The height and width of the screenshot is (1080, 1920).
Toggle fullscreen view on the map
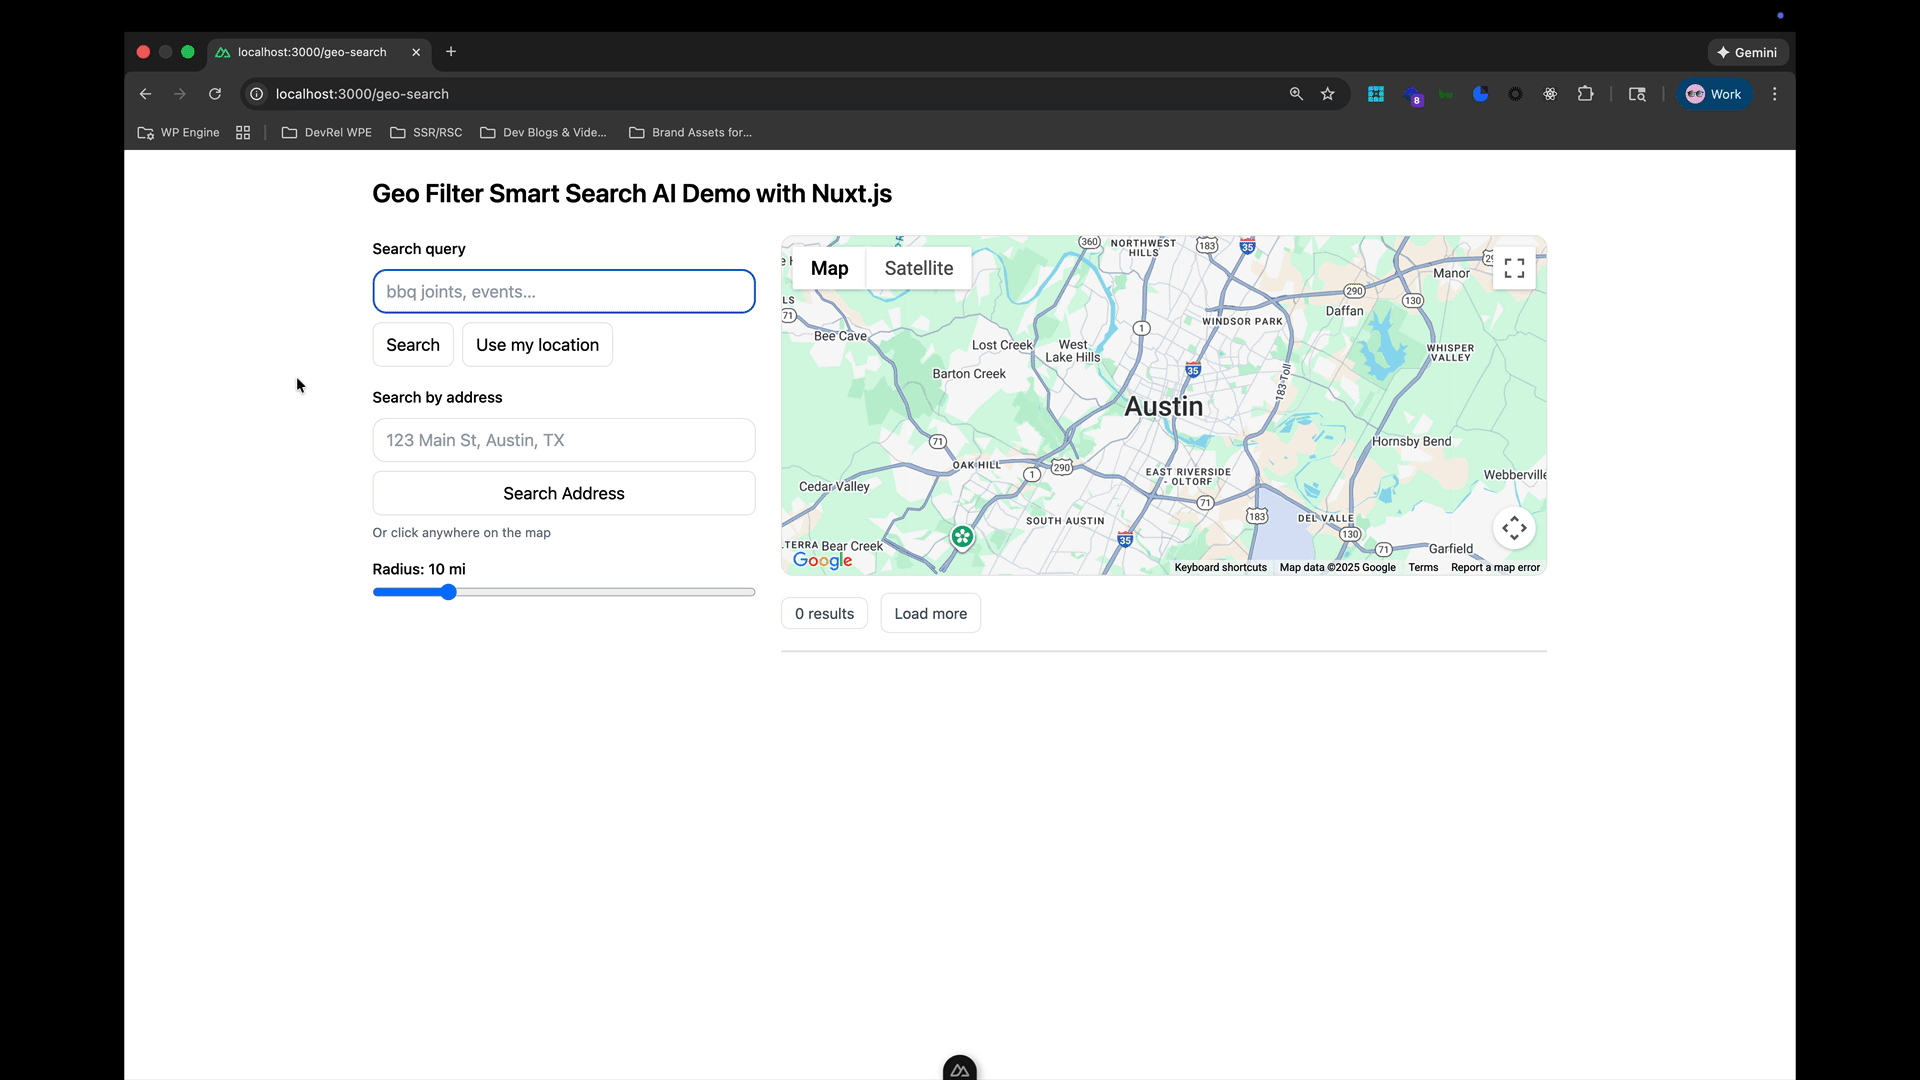point(1514,268)
